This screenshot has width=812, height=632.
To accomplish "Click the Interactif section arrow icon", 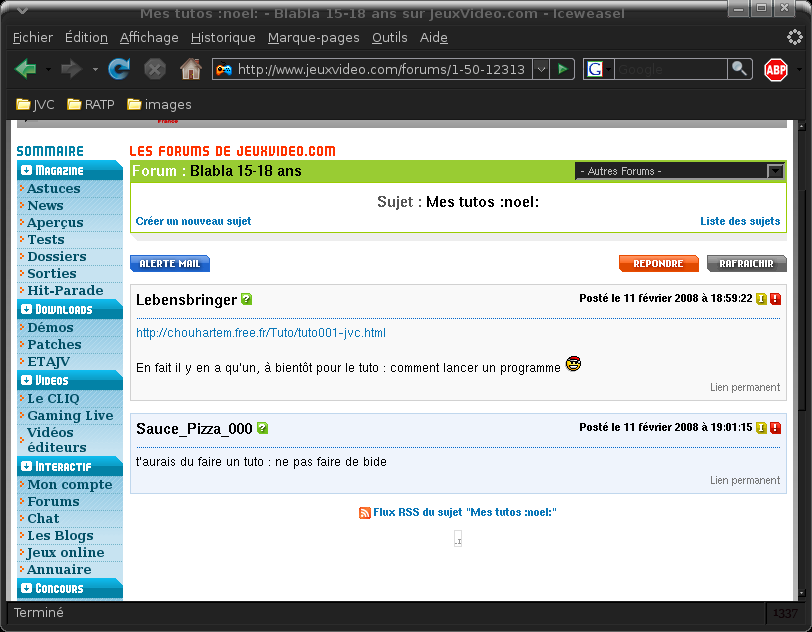I will tap(27, 466).
